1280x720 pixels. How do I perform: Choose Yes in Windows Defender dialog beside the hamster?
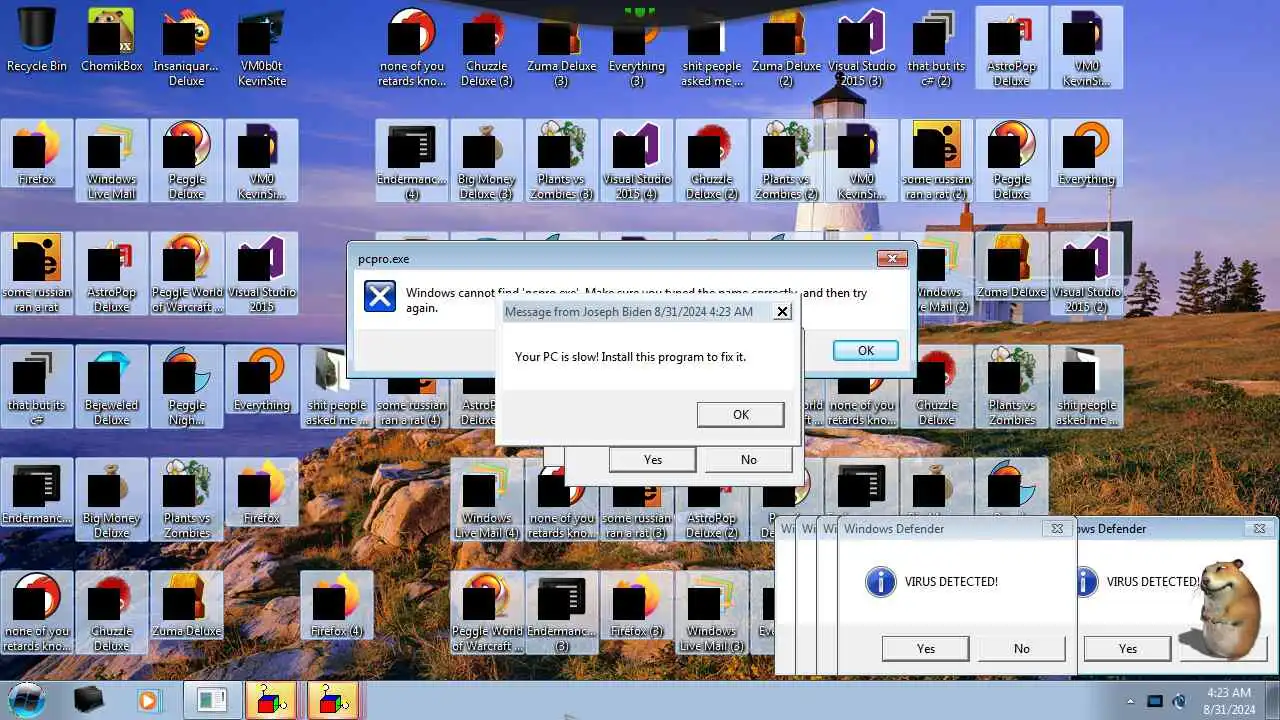point(1128,648)
